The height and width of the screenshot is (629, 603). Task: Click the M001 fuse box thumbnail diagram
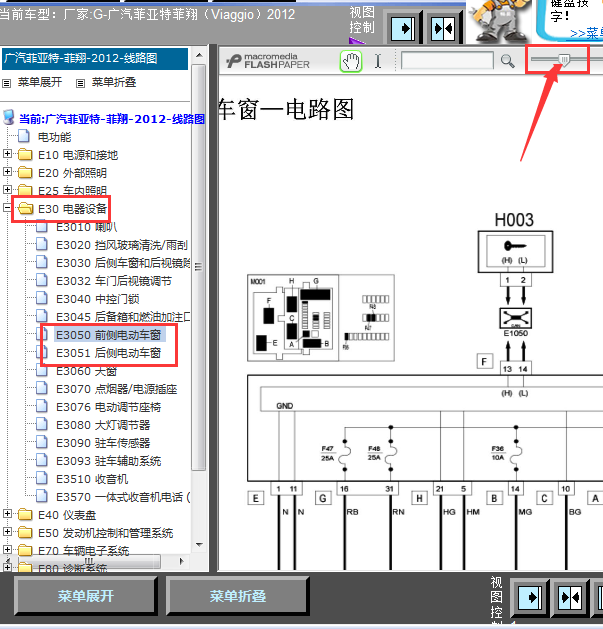click(321, 318)
